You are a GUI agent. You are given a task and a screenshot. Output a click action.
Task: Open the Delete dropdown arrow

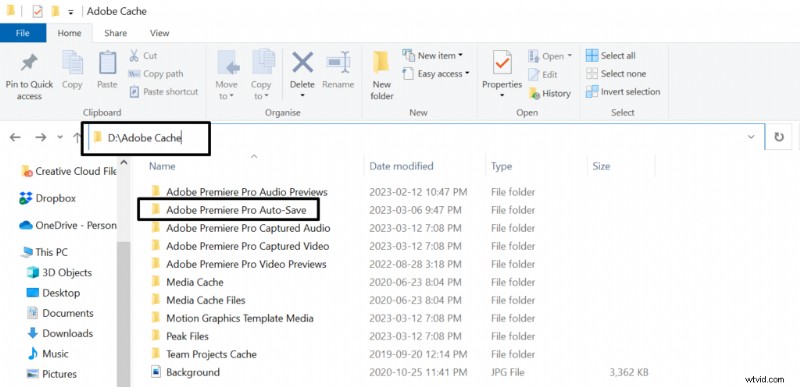tap(302, 96)
